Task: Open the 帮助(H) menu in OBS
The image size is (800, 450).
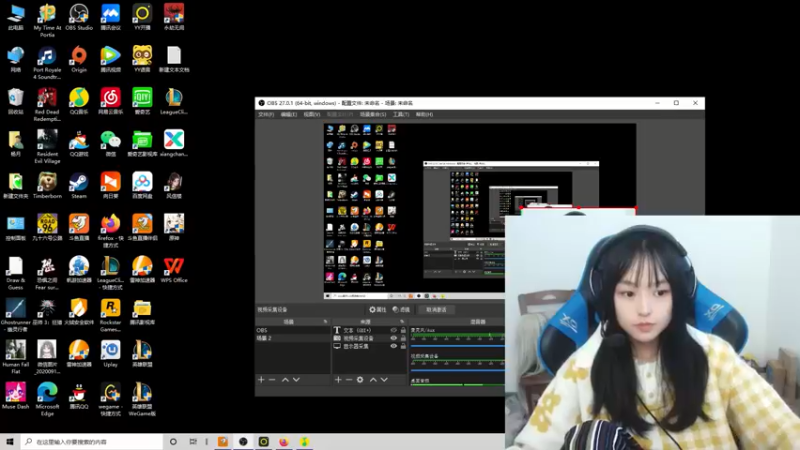Action: (x=424, y=114)
